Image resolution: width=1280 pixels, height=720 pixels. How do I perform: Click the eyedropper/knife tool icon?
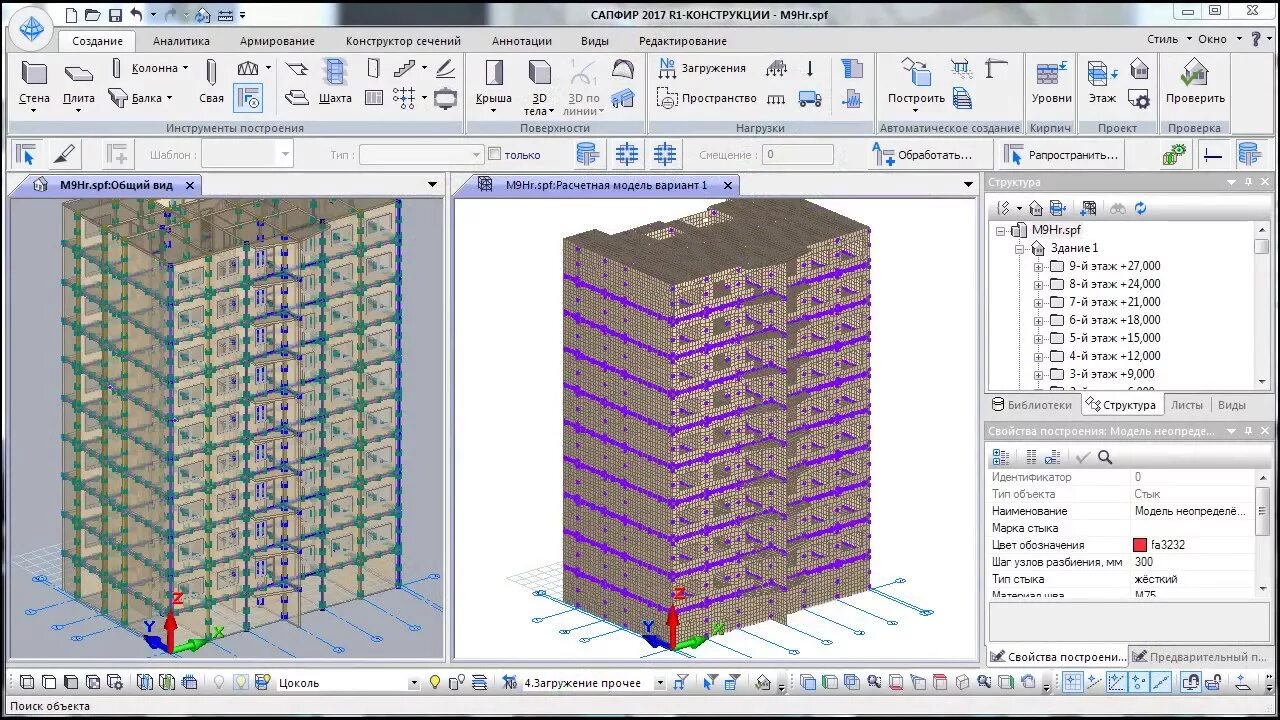click(x=63, y=155)
